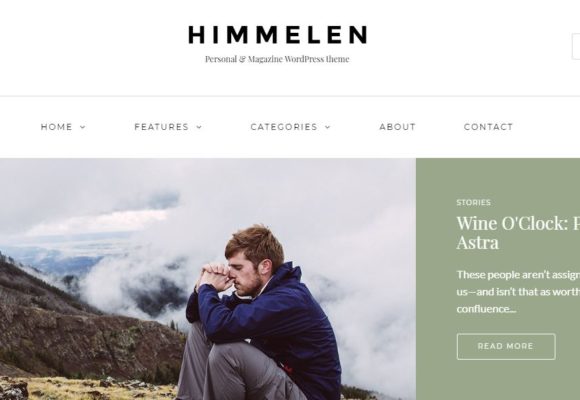
Task: Click the READ MORE button
Action: (x=506, y=346)
